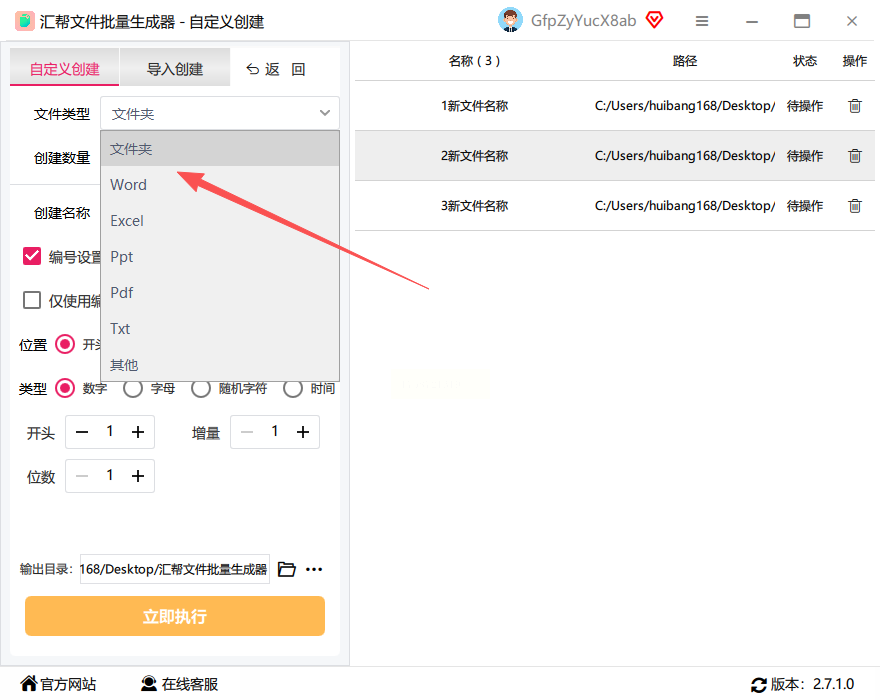Select Txt option in dropdown list

pyautogui.click(x=219, y=328)
